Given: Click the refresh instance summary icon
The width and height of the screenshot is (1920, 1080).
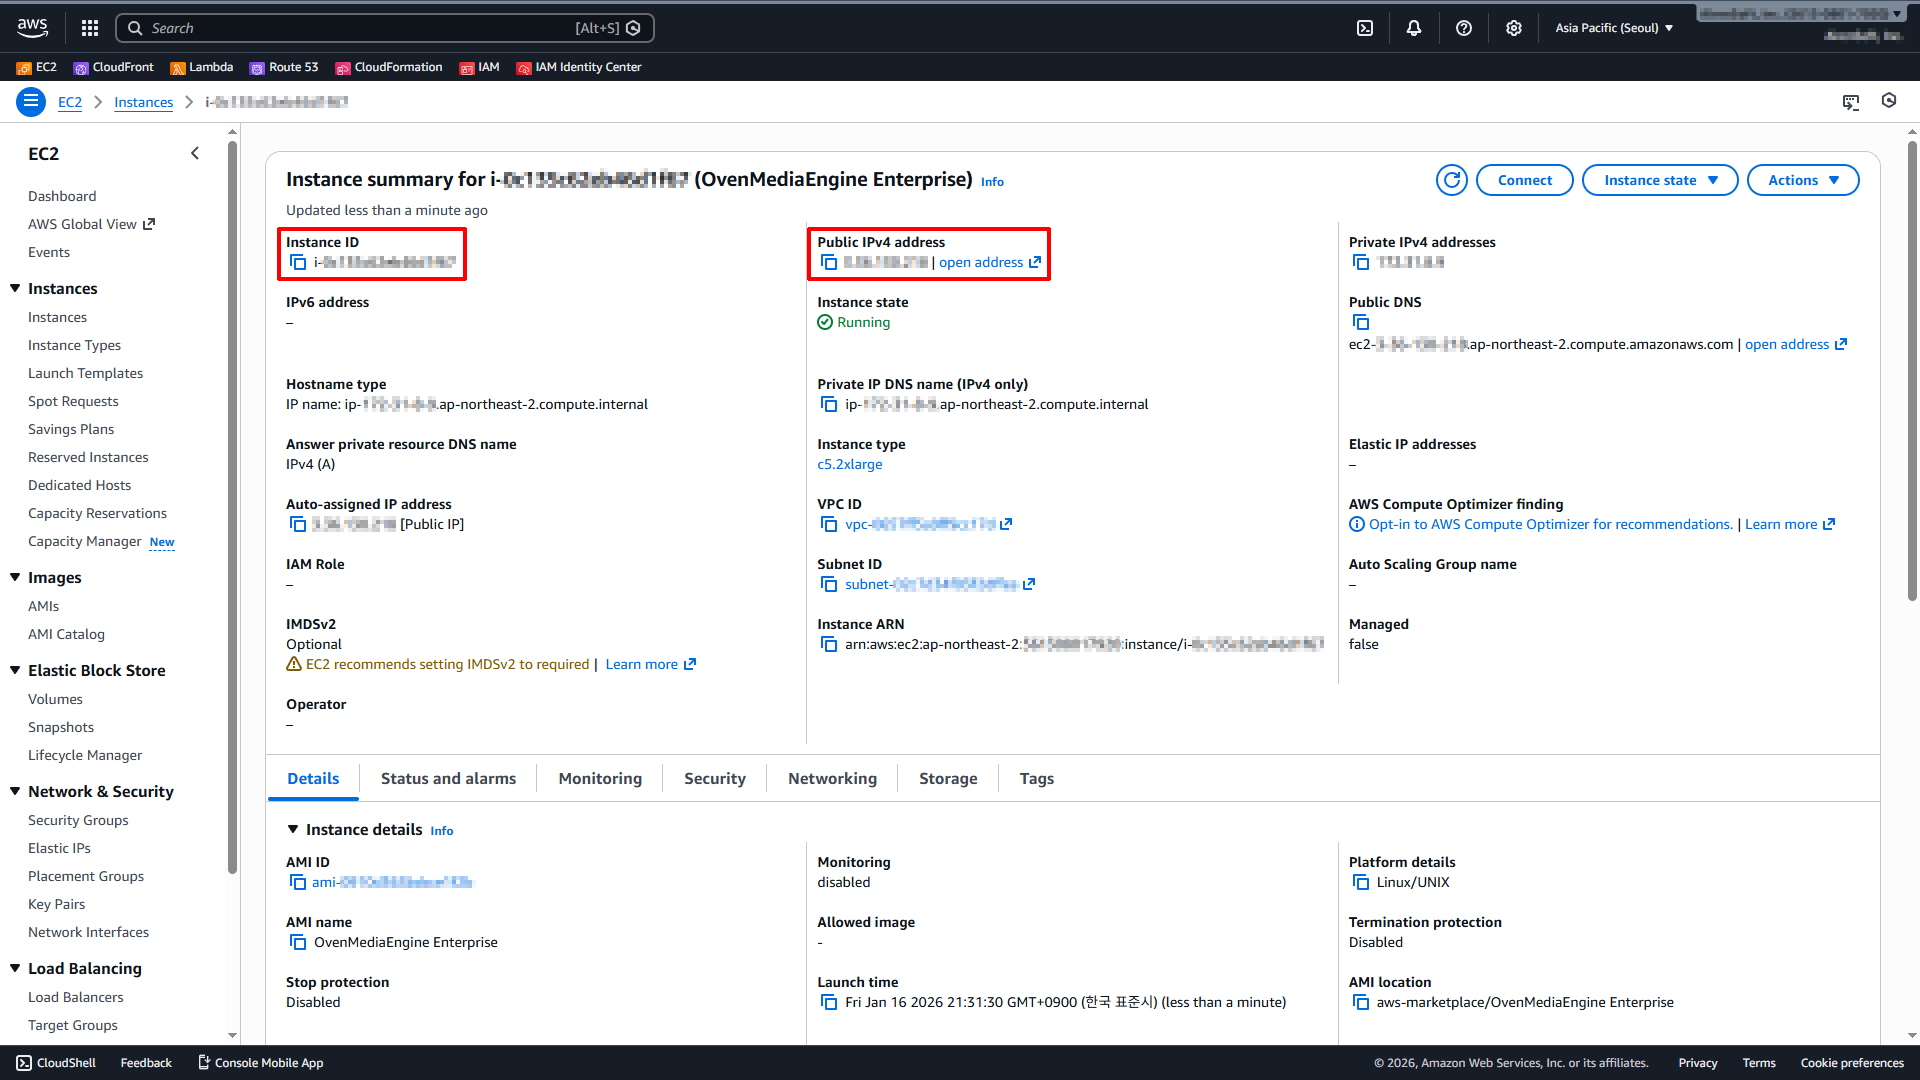Looking at the screenshot, I should [1451, 180].
